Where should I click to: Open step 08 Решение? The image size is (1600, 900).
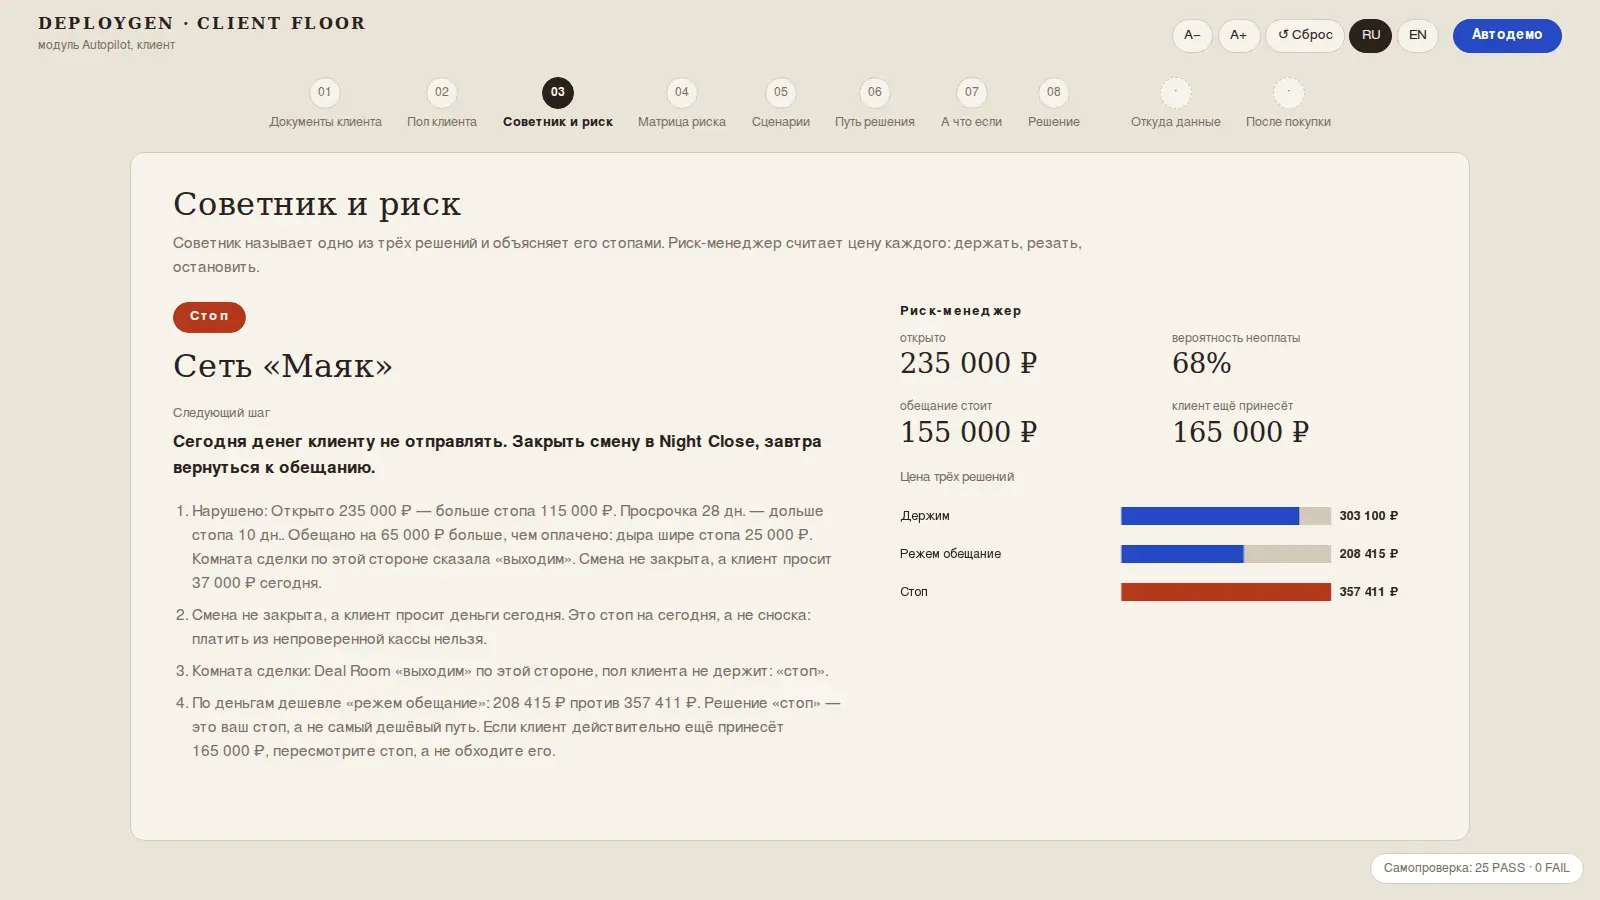pyautogui.click(x=1054, y=104)
